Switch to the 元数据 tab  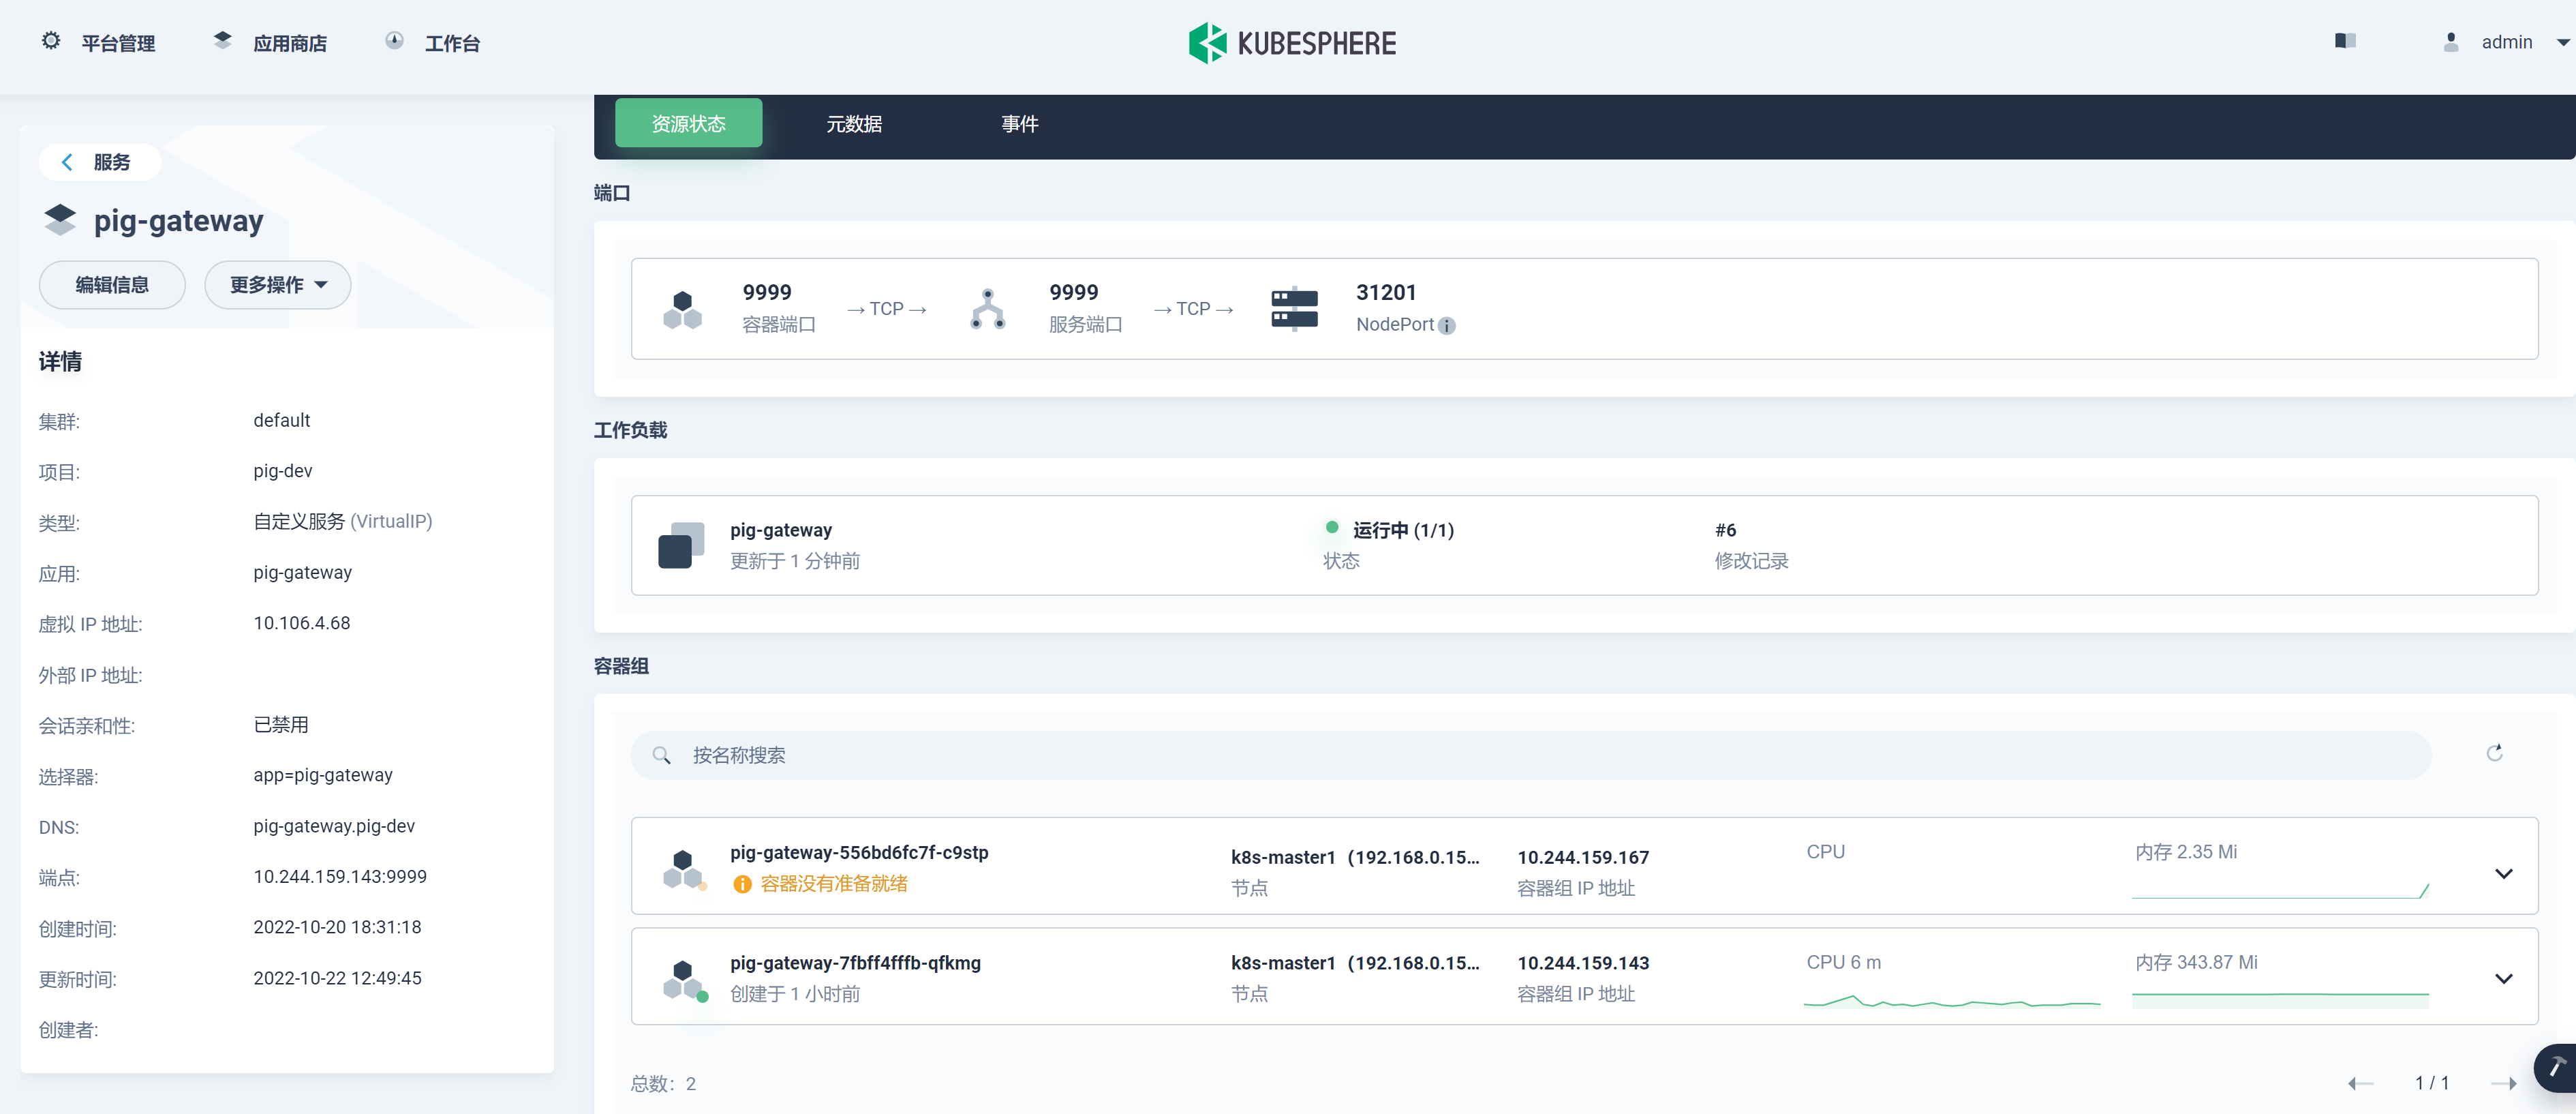coord(853,124)
